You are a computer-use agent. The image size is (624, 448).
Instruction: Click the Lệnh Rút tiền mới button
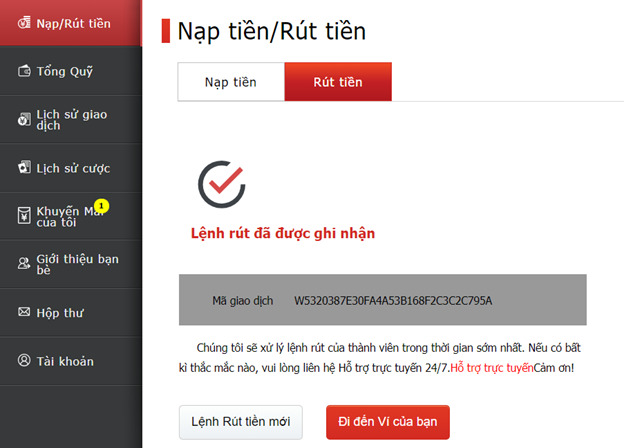click(x=241, y=422)
